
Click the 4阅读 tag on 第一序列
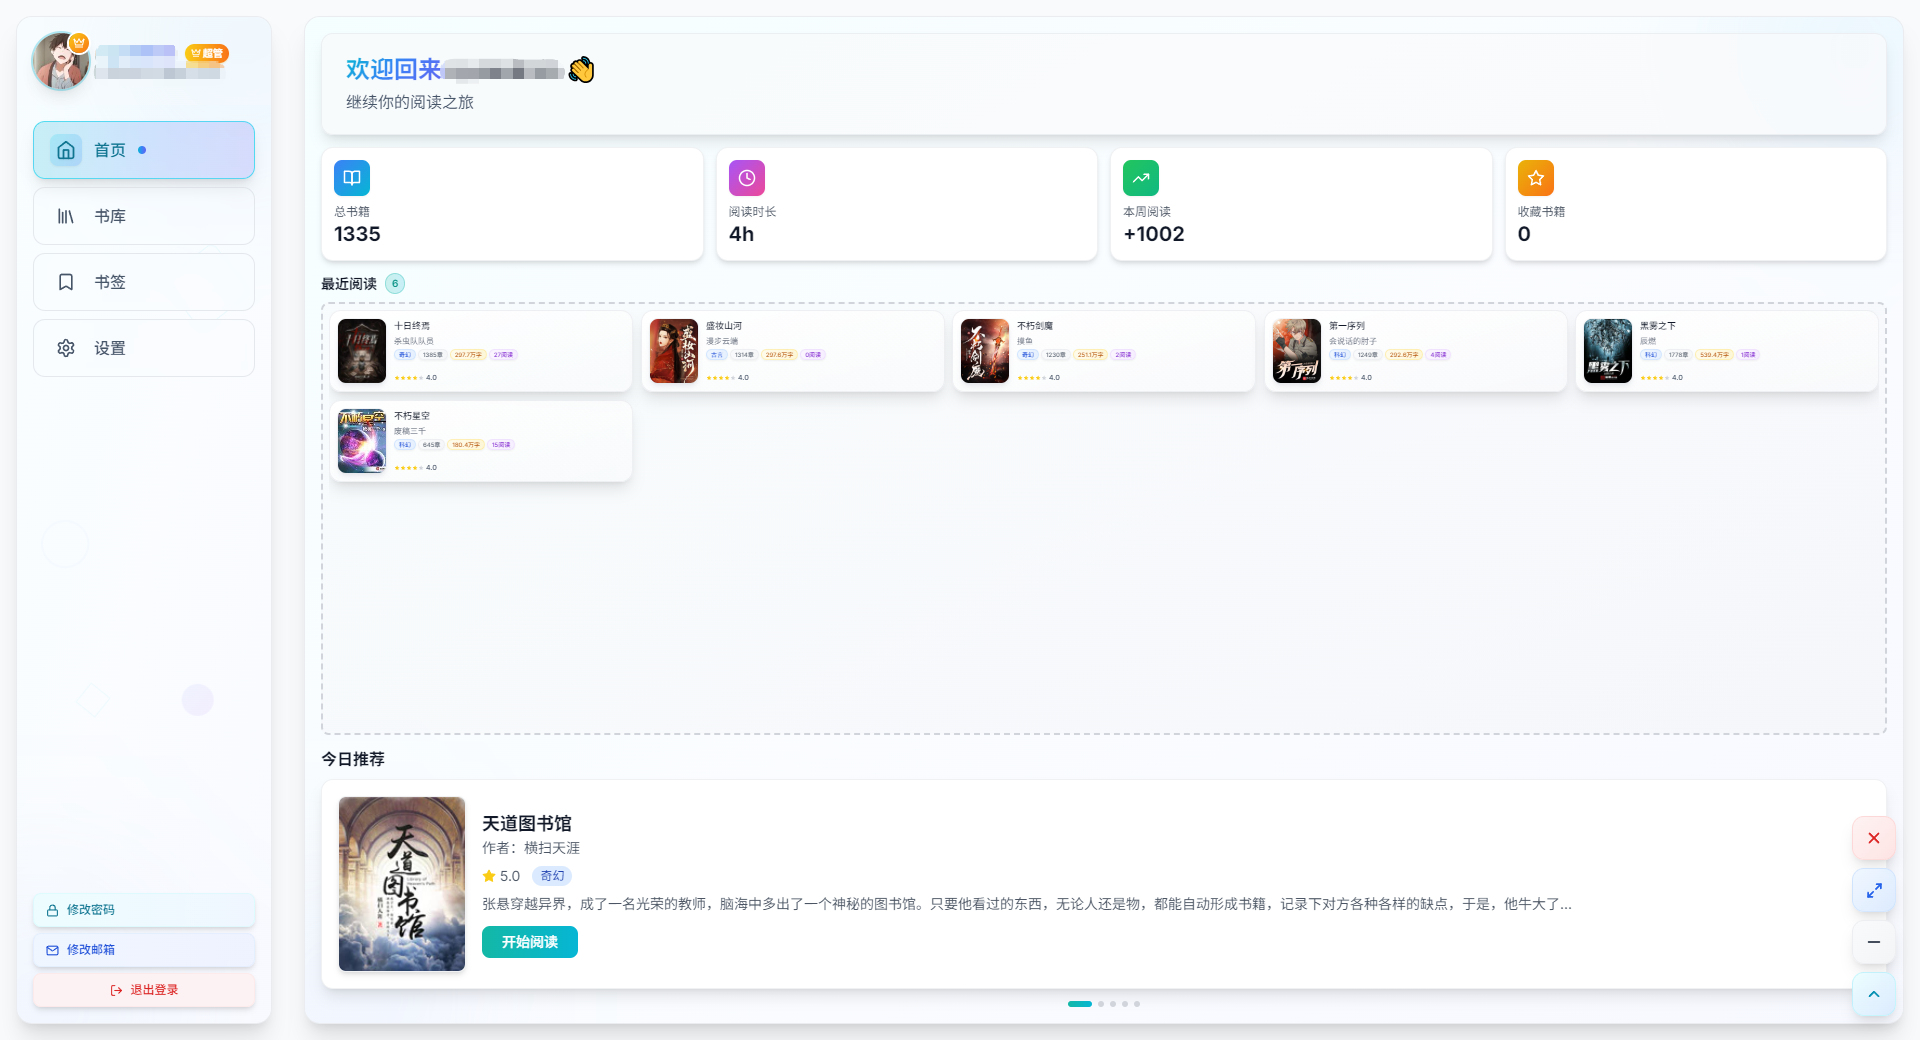tap(1438, 355)
